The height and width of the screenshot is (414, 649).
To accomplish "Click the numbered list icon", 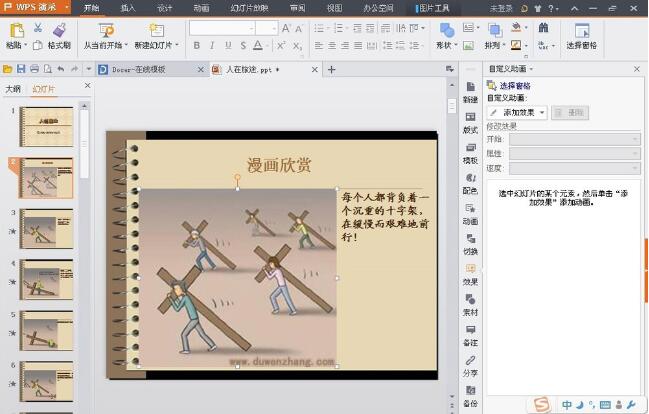I will (x=338, y=28).
